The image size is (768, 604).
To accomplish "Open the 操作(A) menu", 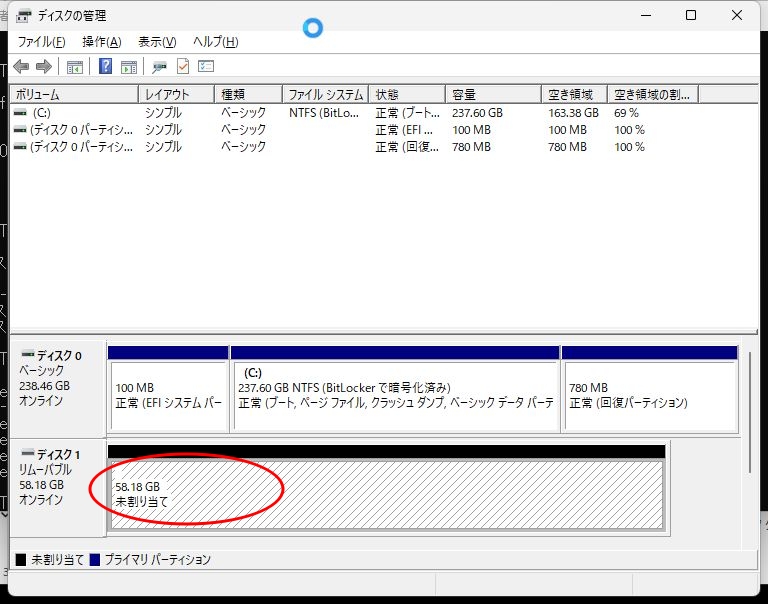I will [x=101, y=42].
